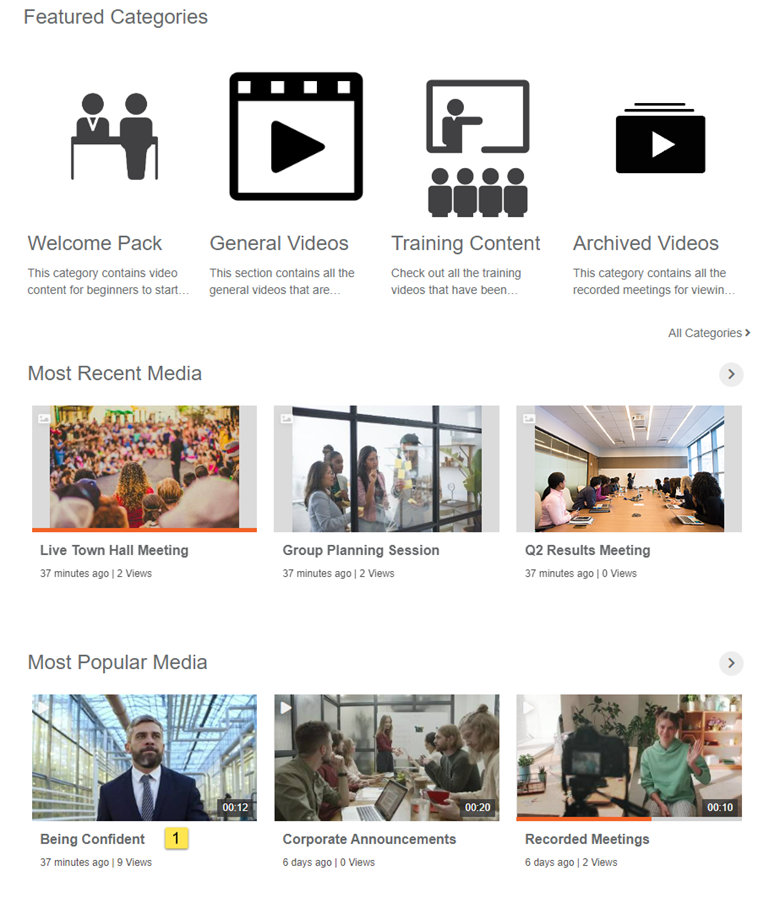The height and width of the screenshot is (909, 780).
Task: Open the Welcome Pack category icon
Action: (x=114, y=136)
